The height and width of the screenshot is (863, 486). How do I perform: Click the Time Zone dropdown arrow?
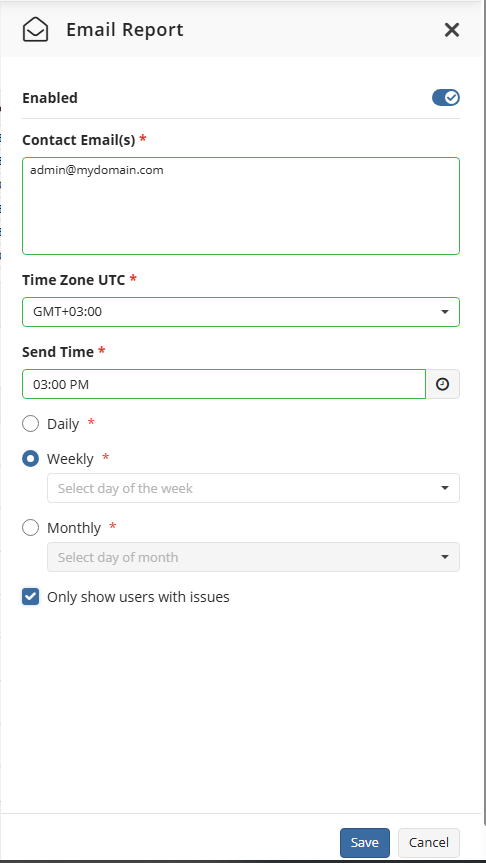[445, 312]
